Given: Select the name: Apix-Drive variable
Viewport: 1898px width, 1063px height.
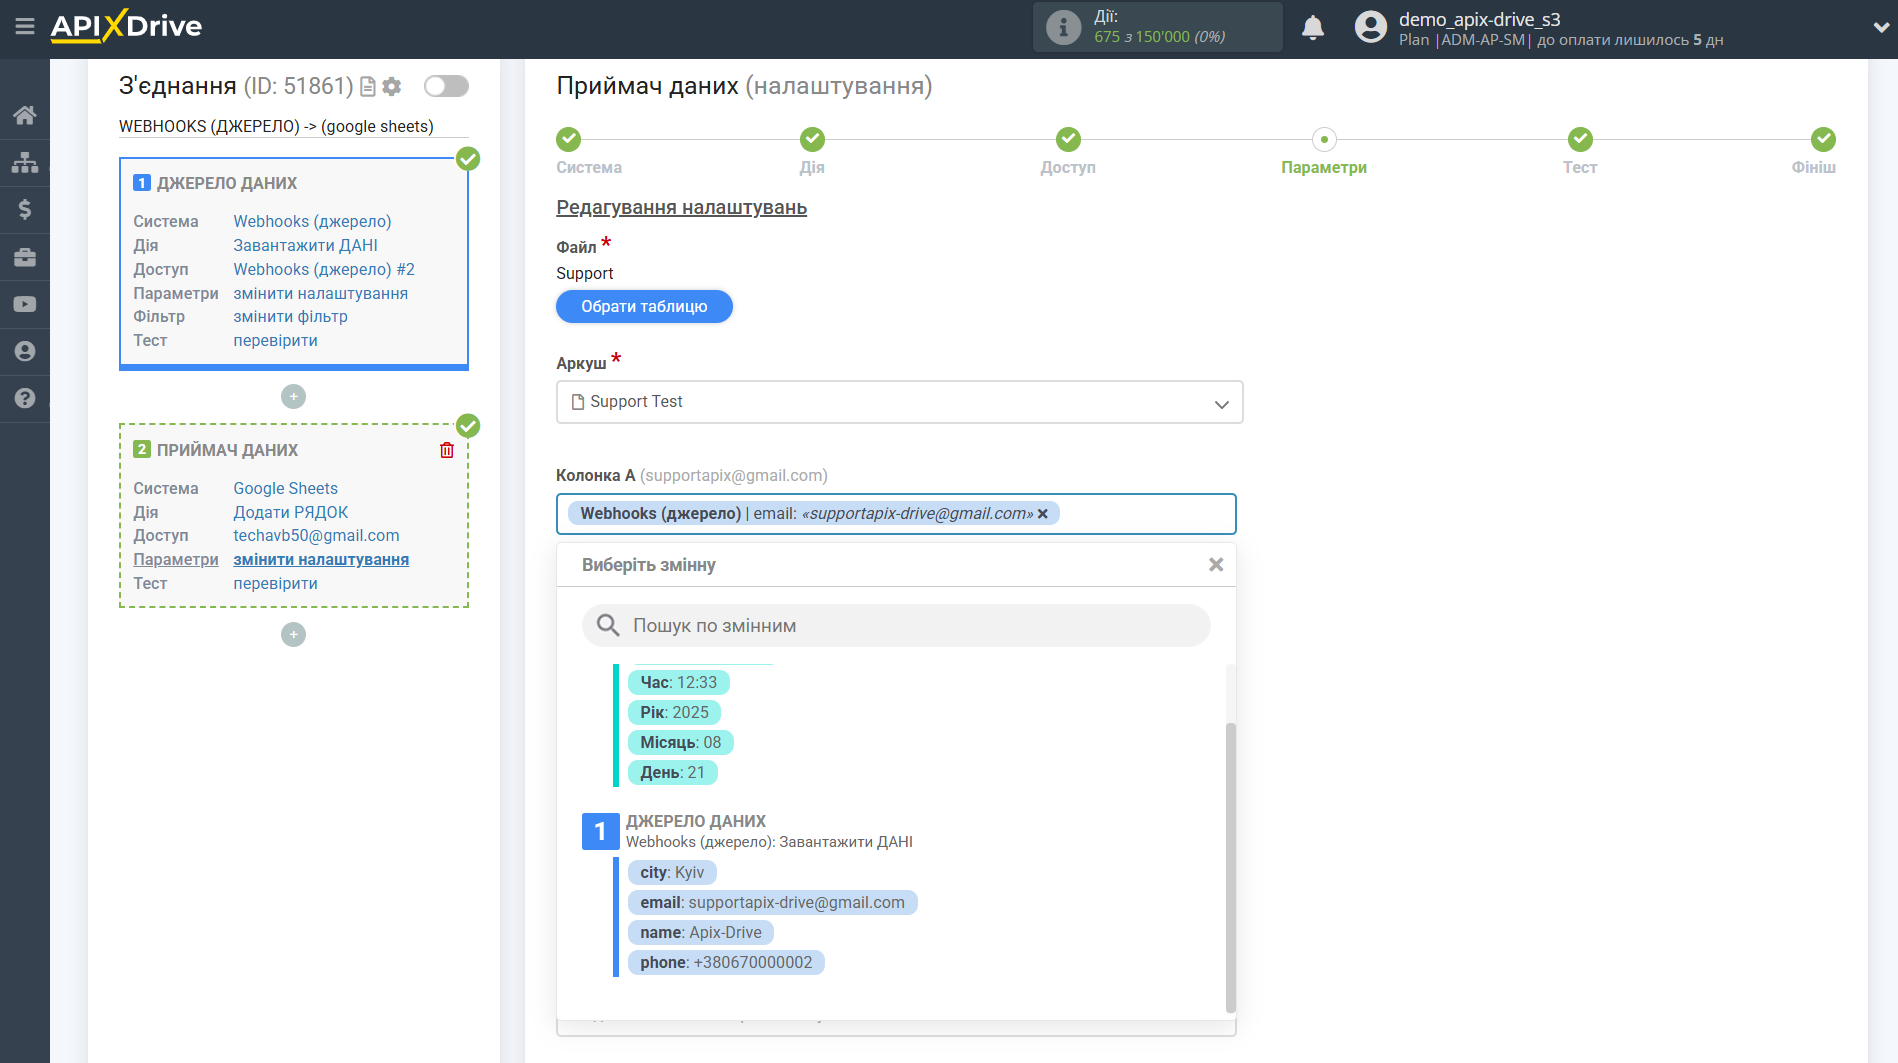Looking at the screenshot, I should 700,933.
